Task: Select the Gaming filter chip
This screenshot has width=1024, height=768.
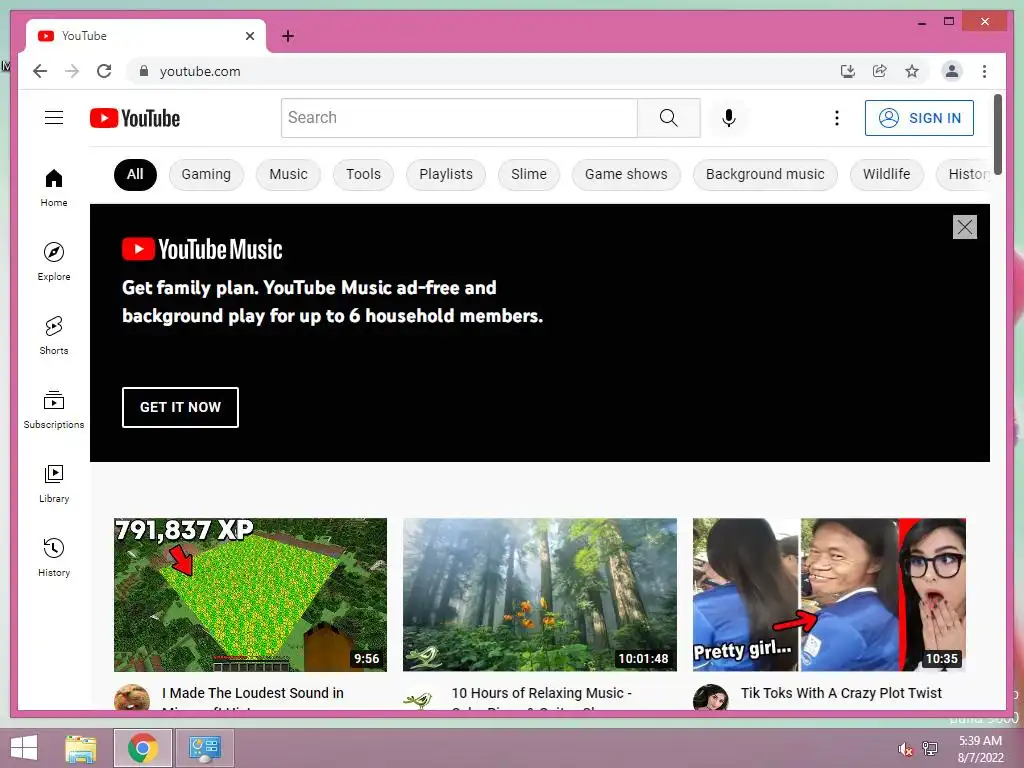Action: click(x=206, y=174)
